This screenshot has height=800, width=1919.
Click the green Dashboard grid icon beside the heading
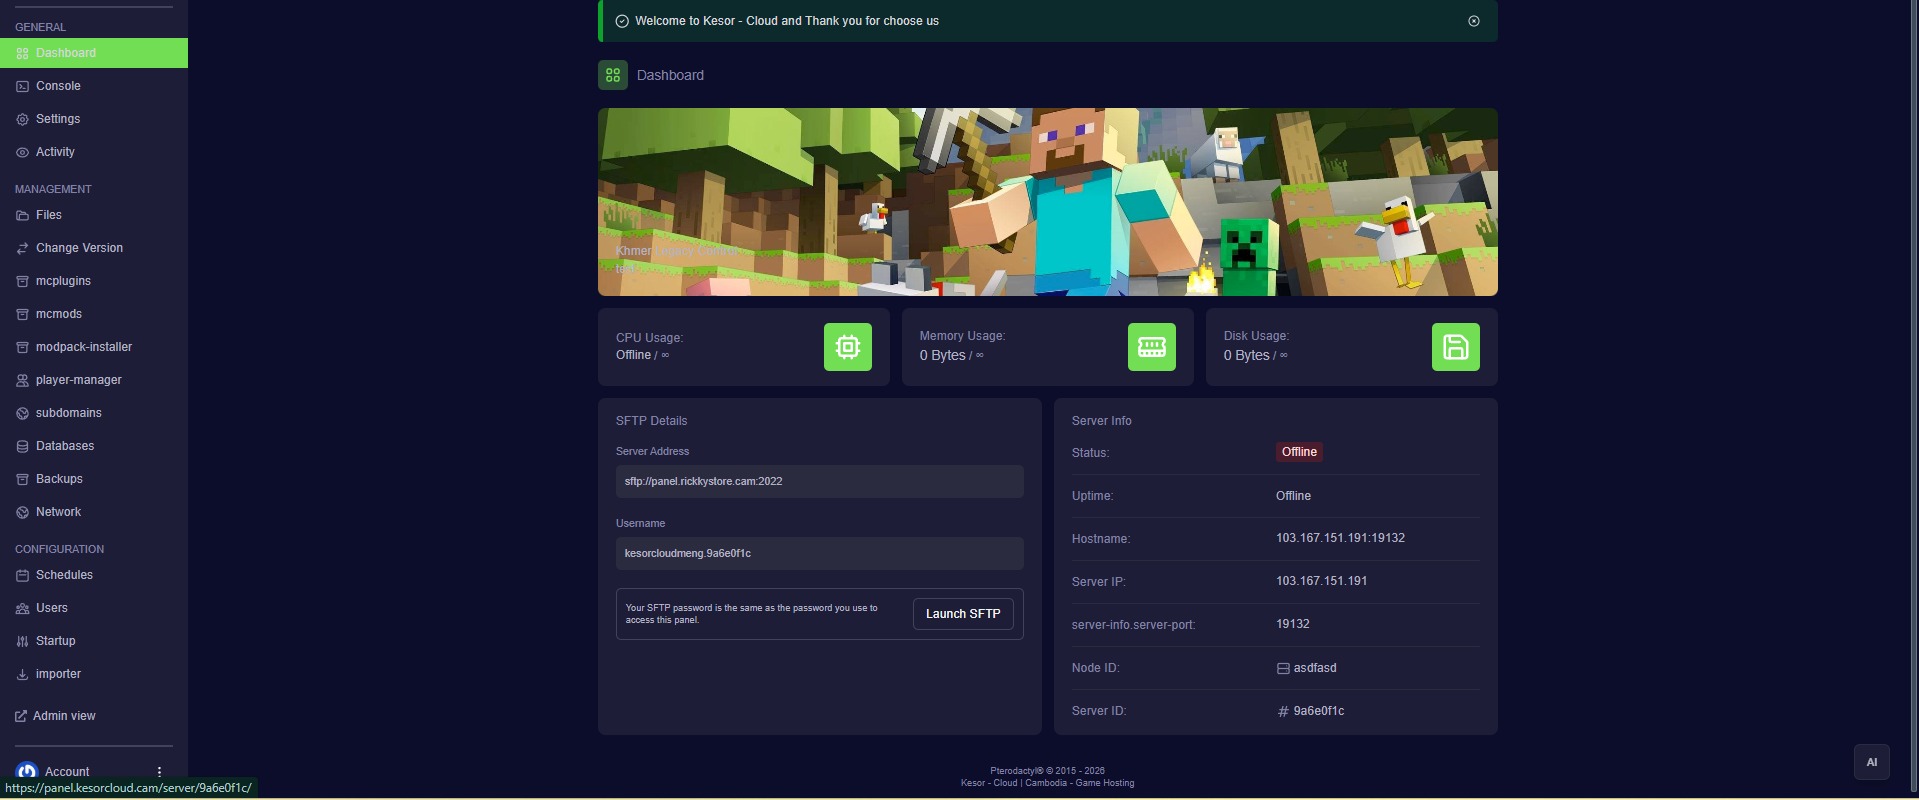click(x=613, y=75)
